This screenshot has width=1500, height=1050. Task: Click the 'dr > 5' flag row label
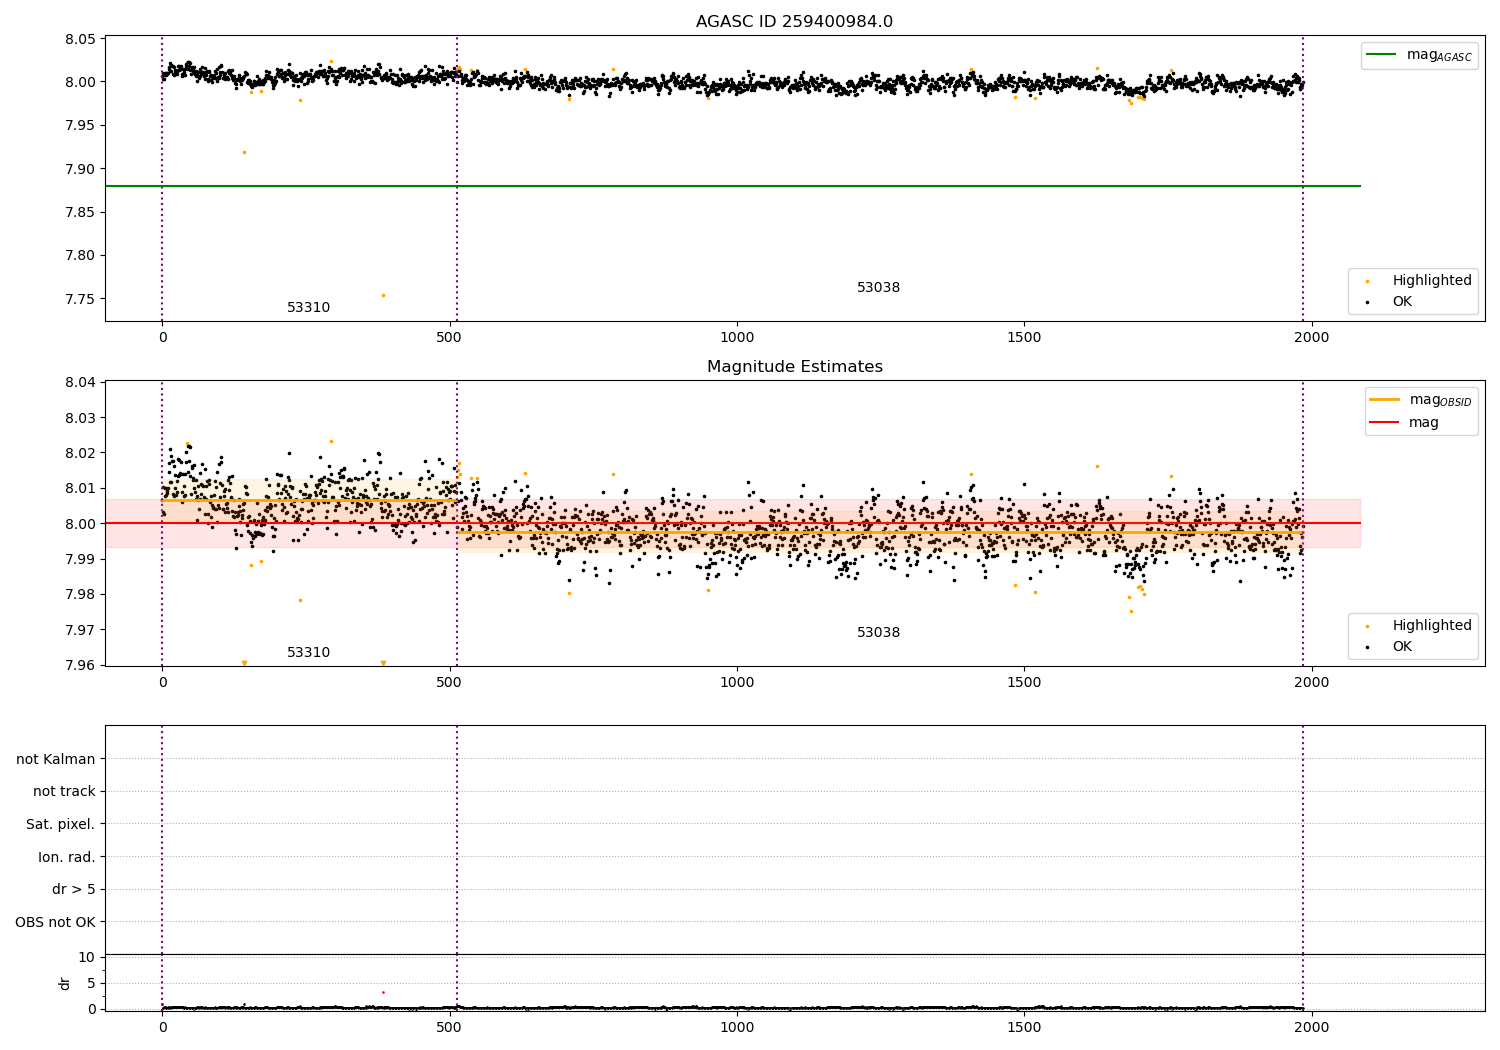tap(74, 889)
